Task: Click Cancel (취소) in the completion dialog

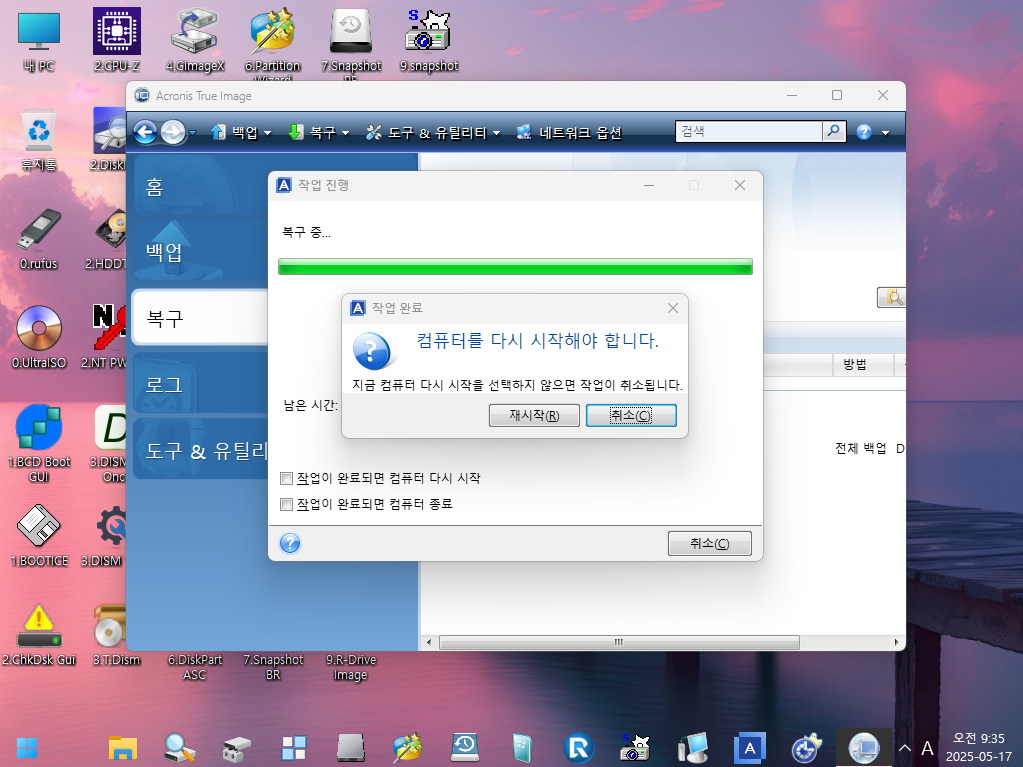Action: tap(631, 415)
